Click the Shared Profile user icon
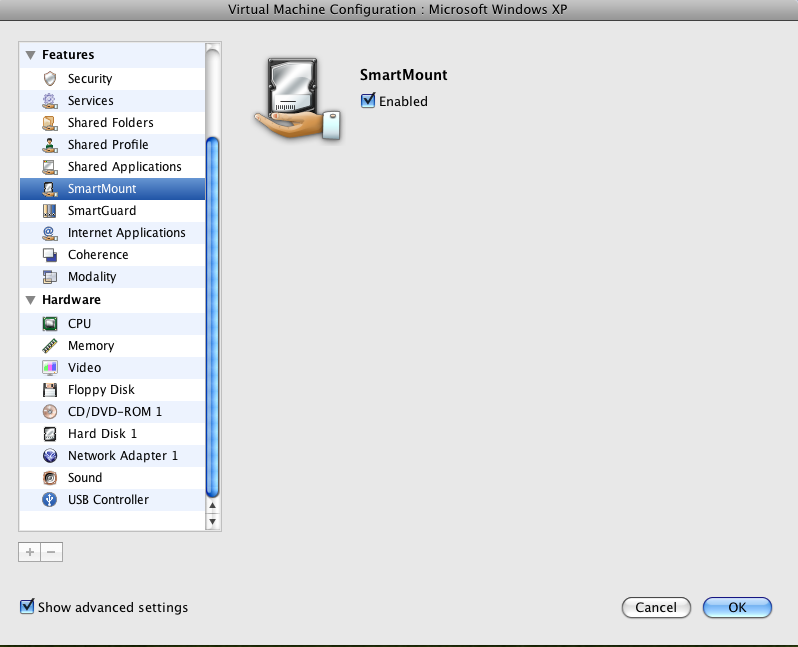This screenshot has width=798, height=647. click(x=50, y=145)
